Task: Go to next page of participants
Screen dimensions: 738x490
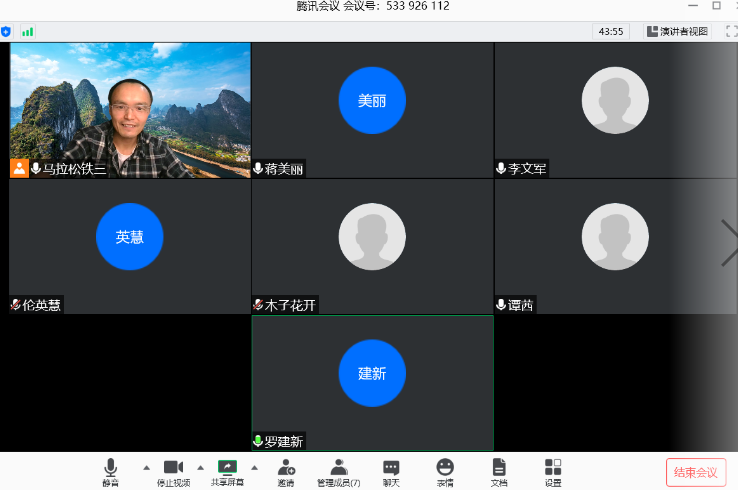Action: [728, 243]
